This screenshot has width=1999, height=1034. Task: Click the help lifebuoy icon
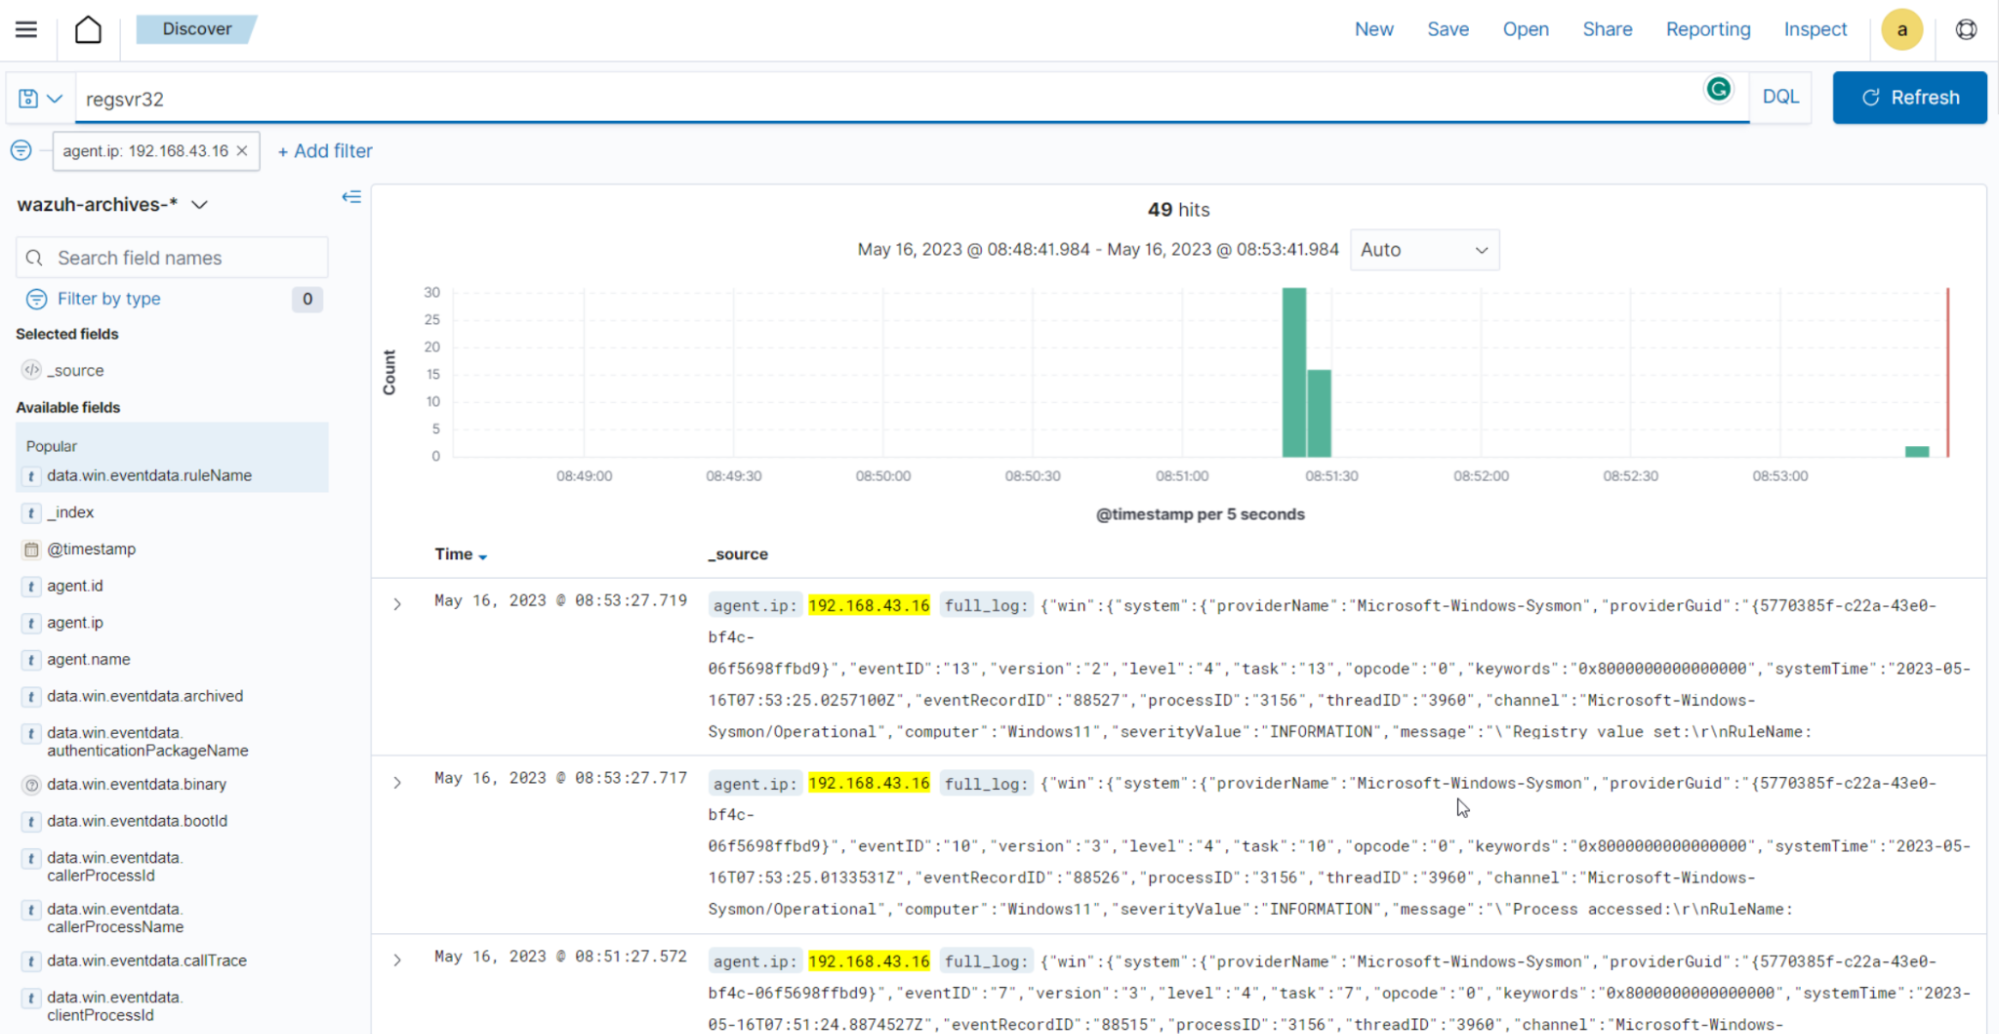pos(1966,29)
